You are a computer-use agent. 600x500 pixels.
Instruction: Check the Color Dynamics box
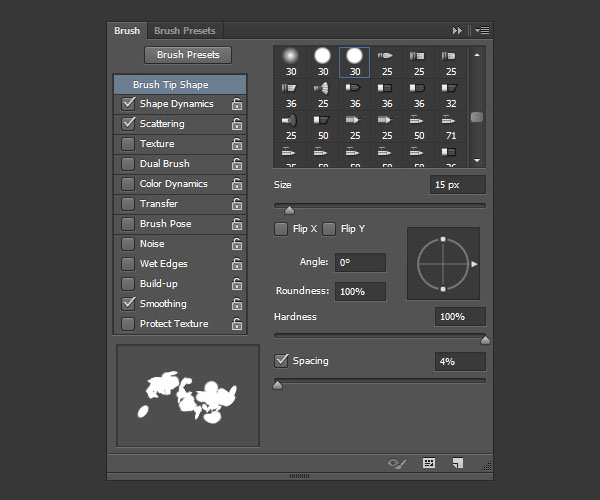[x=128, y=184]
